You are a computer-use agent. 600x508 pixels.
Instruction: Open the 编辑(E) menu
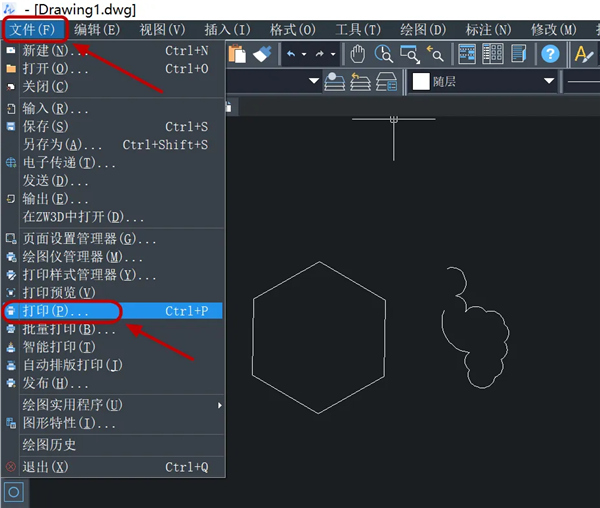pos(97,29)
